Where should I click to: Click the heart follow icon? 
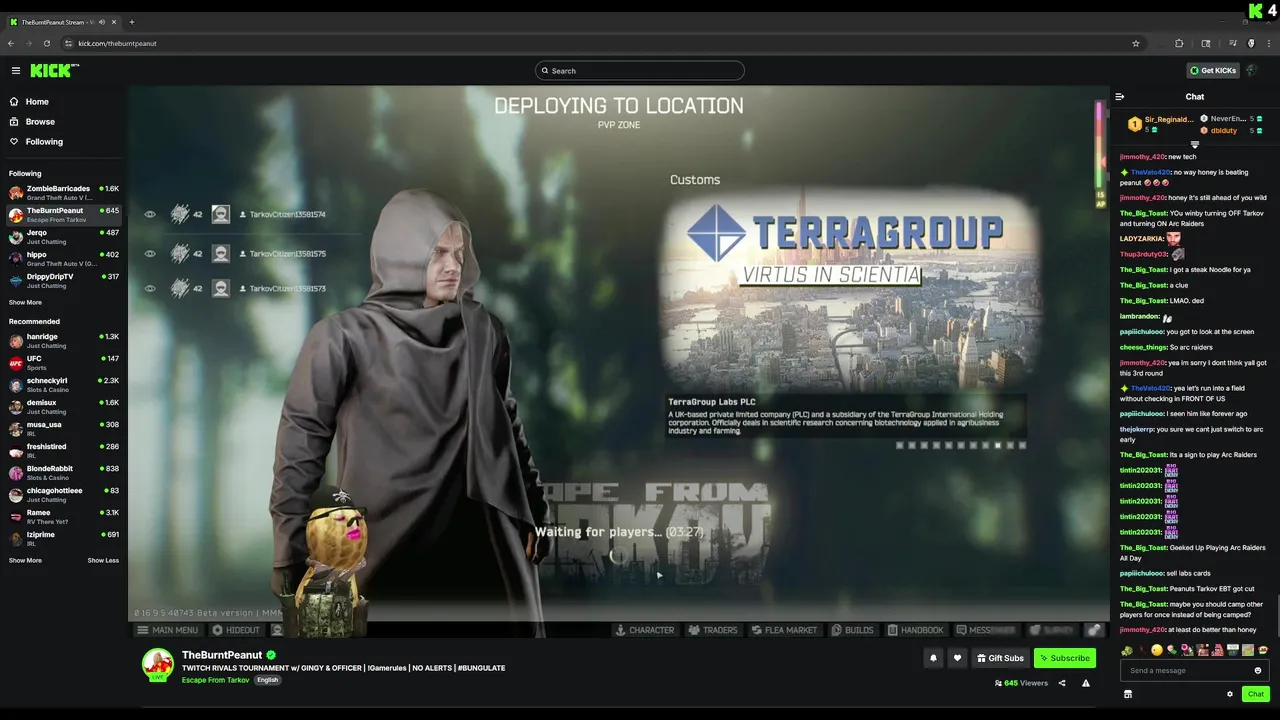(x=957, y=658)
